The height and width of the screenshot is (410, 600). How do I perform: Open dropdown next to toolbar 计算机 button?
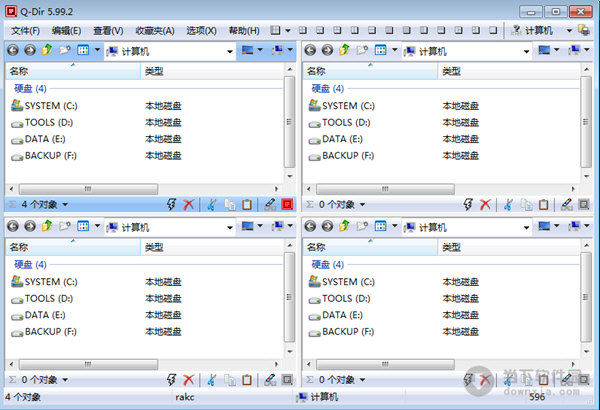point(569,30)
